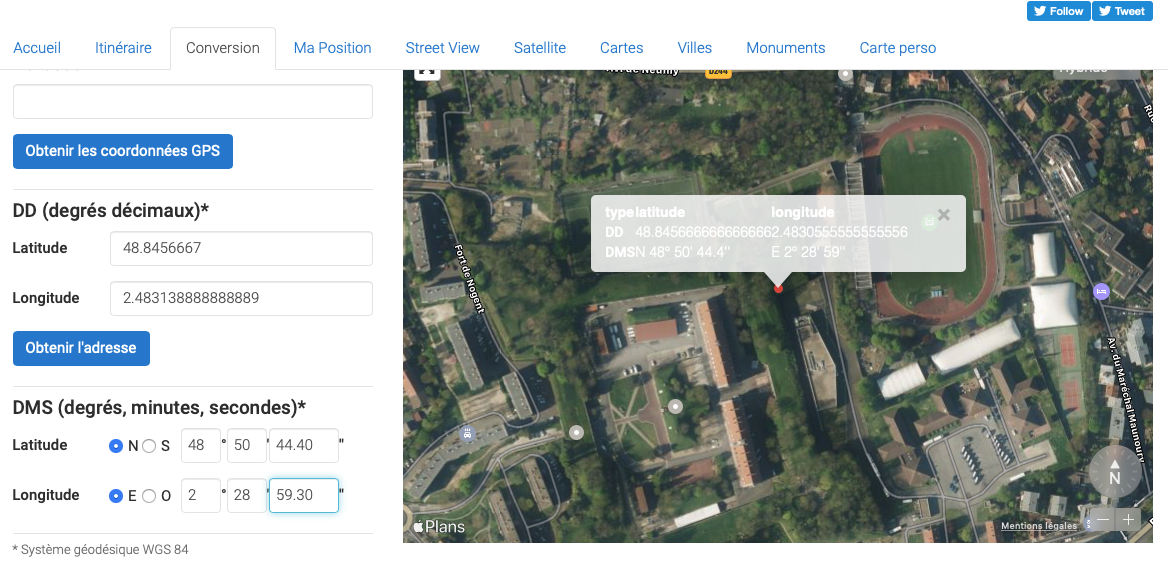Open the Hybride map type selector

(x=1096, y=72)
